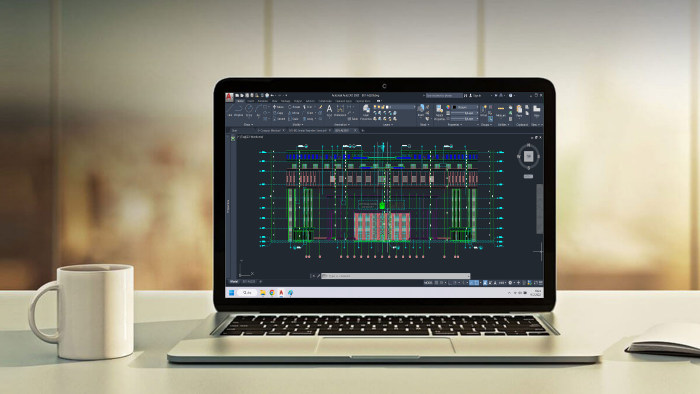The image size is (700, 394).
Task: Choose the Copy modify tool
Action: point(278,113)
